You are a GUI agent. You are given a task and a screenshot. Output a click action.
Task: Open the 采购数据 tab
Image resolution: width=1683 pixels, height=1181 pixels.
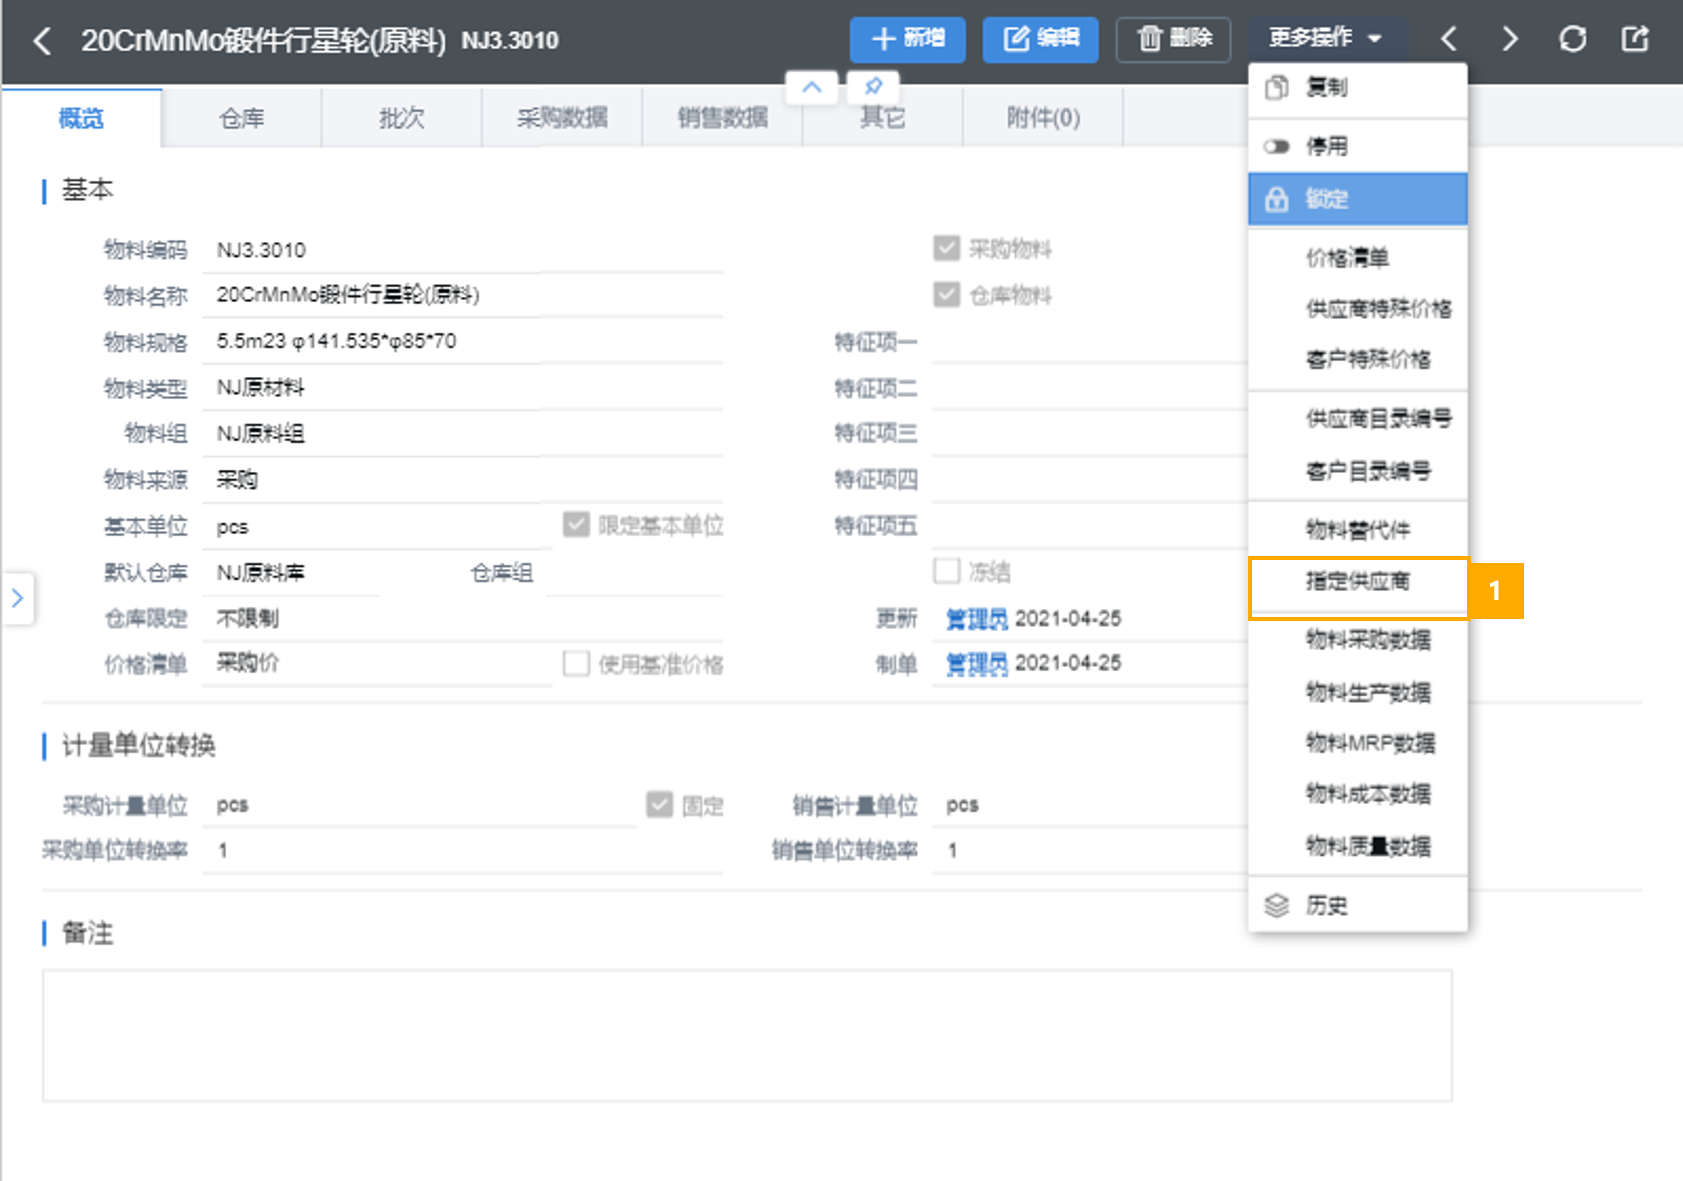point(562,118)
